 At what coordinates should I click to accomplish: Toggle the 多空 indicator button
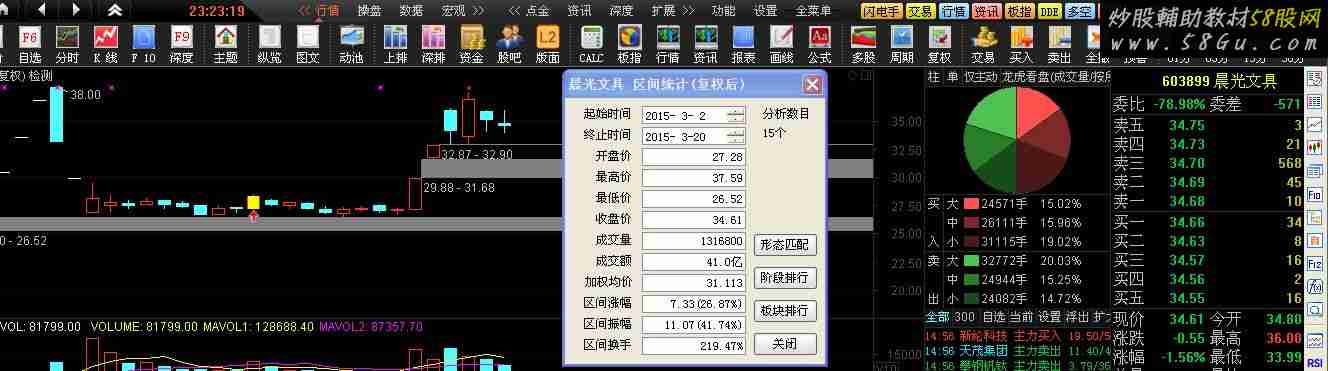point(1080,11)
